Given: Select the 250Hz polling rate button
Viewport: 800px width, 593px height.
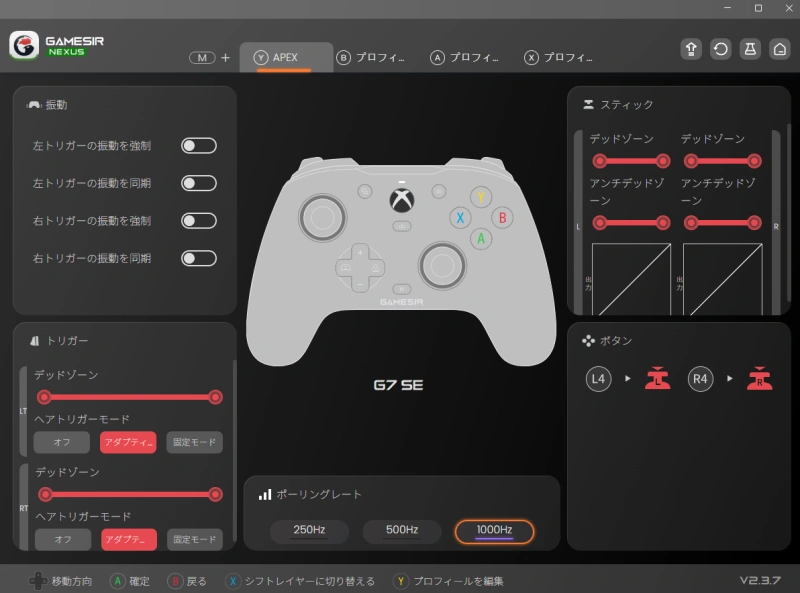Looking at the screenshot, I should pyautogui.click(x=309, y=532).
